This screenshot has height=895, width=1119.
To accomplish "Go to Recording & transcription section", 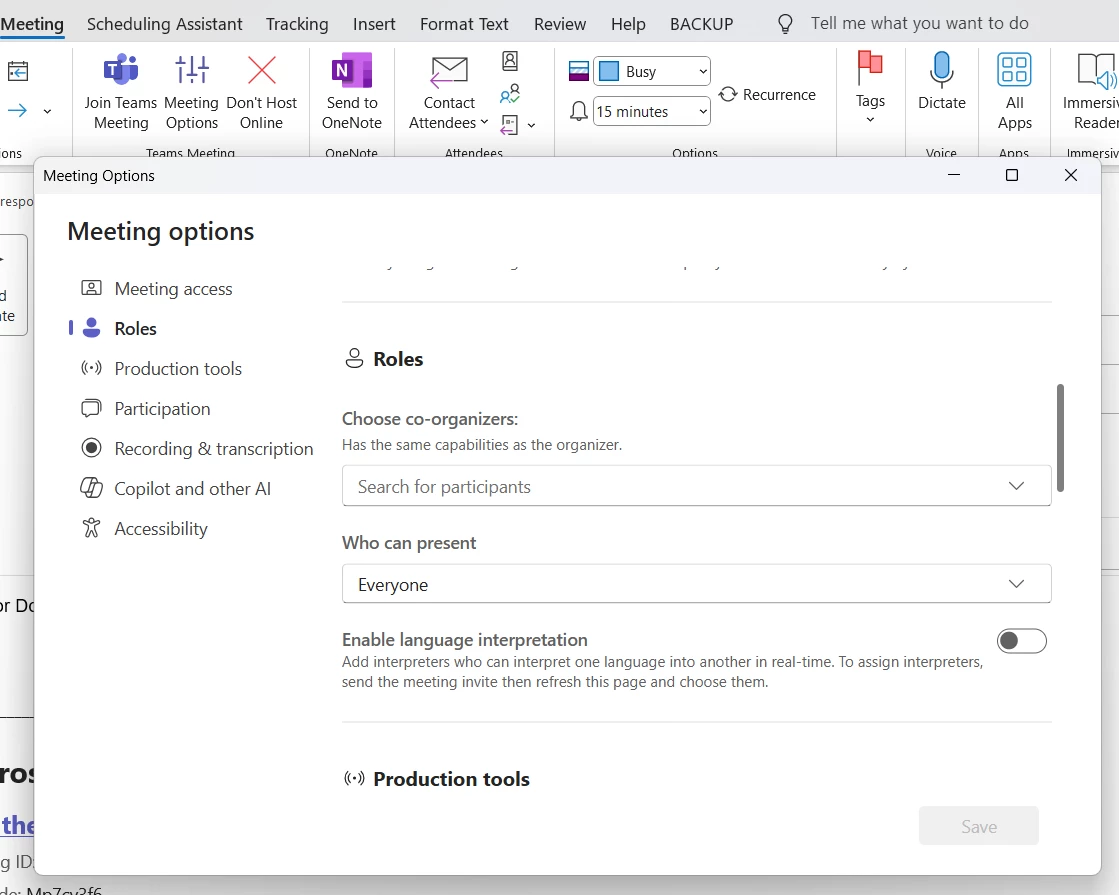I will (213, 449).
